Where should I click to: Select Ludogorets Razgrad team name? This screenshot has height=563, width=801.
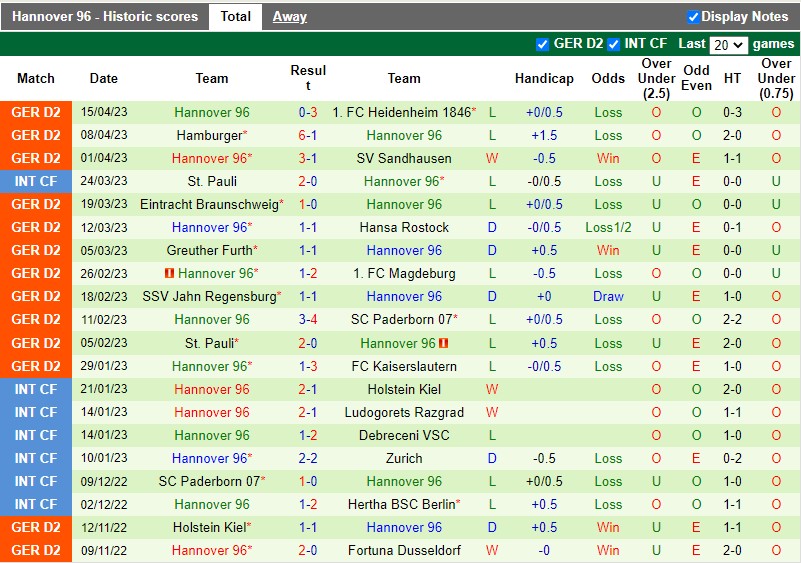coord(404,412)
